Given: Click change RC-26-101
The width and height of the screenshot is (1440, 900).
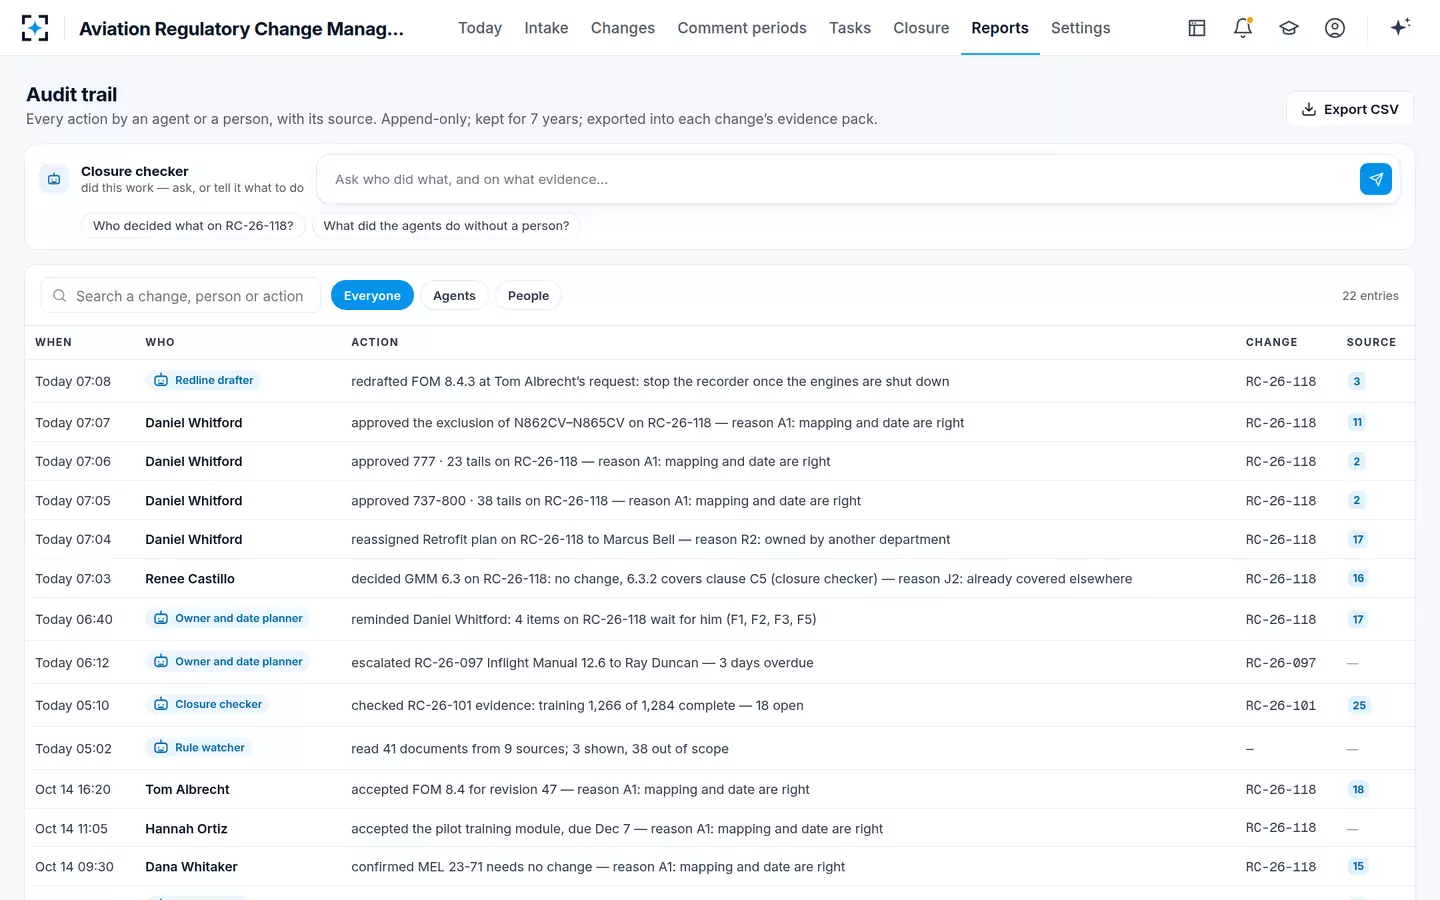Looking at the screenshot, I should point(1281,705).
